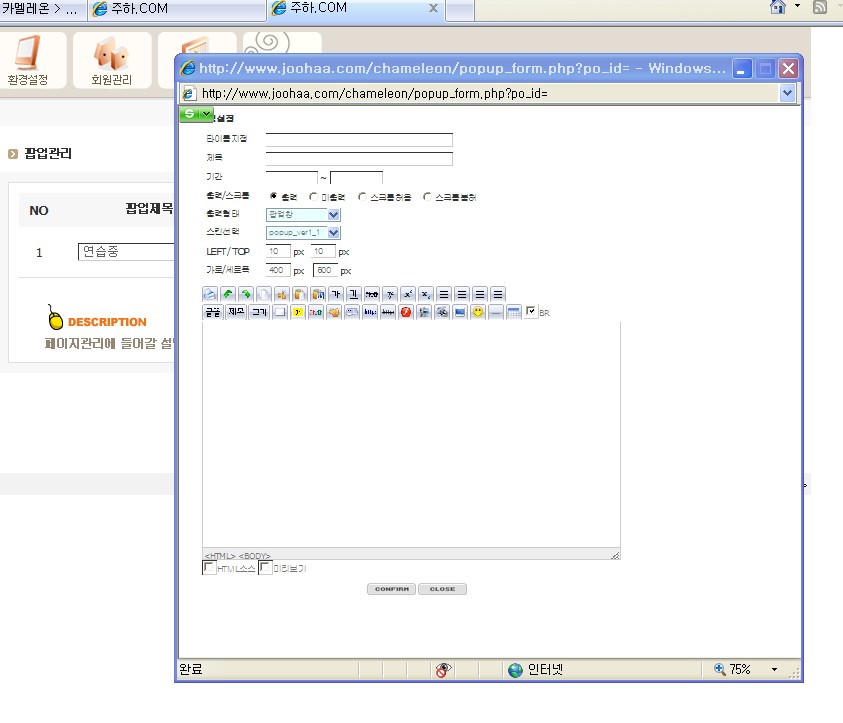Screen dimensions: 843x723
Task: Apply superscript formatting
Action: [408, 294]
